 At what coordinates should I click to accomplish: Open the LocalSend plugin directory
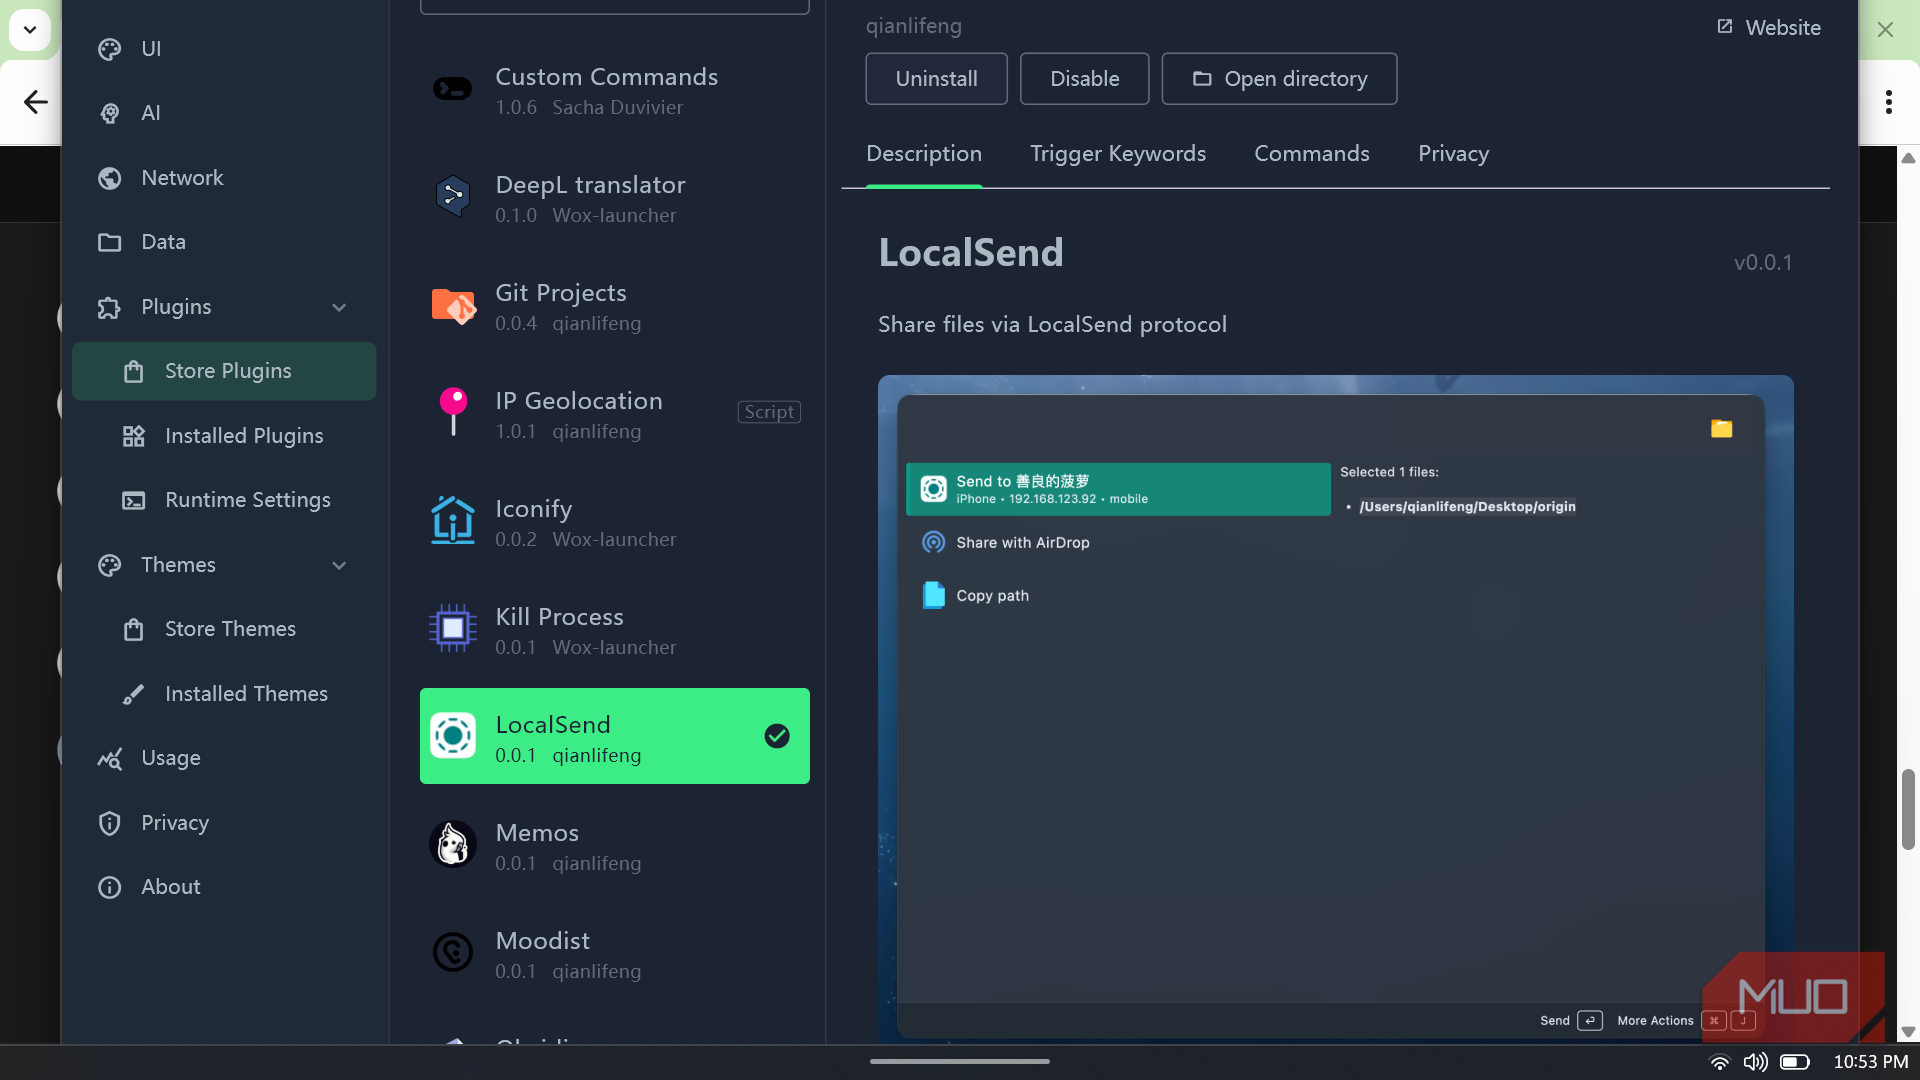(1279, 79)
